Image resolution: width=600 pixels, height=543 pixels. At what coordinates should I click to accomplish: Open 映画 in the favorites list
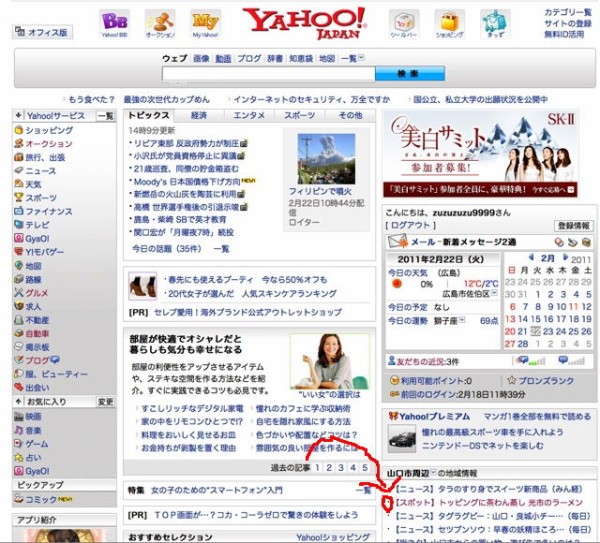(33, 416)
